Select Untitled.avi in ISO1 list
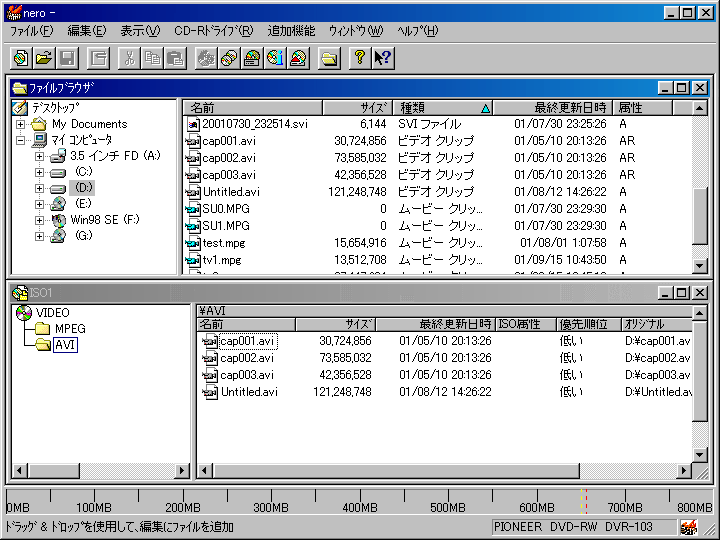 tap(249, 392)
